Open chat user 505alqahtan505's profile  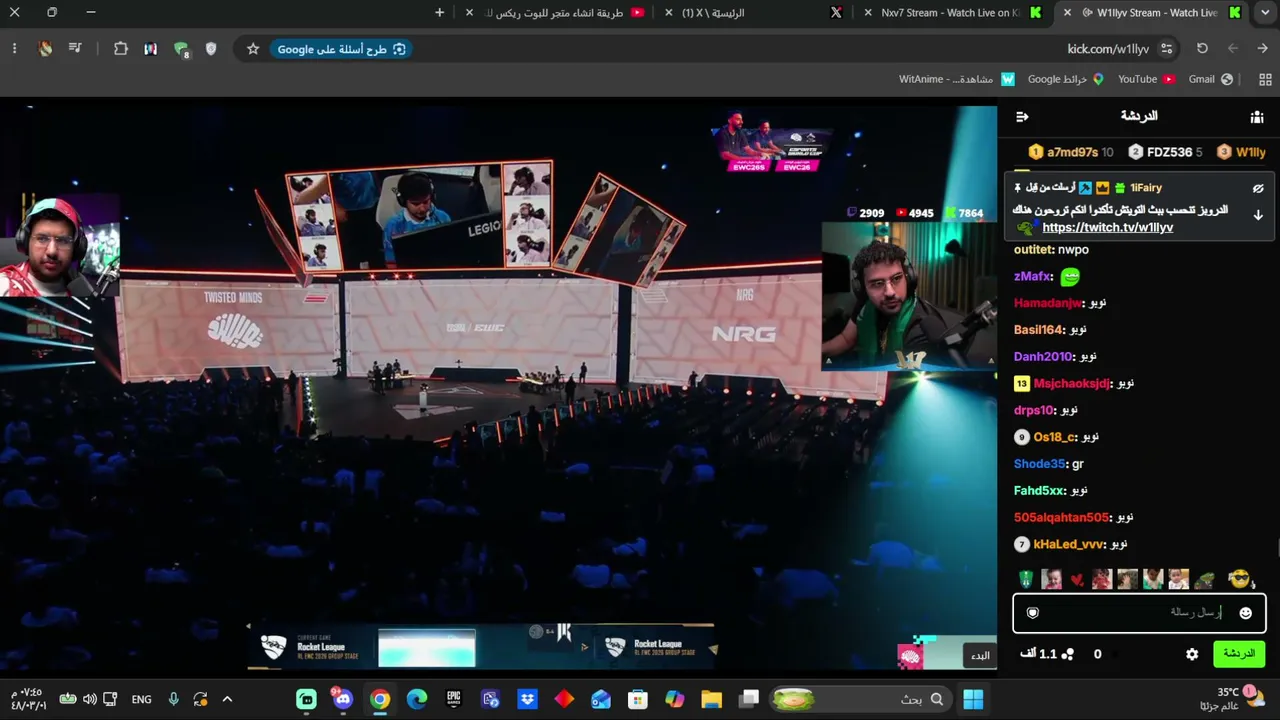[1061, 518]
